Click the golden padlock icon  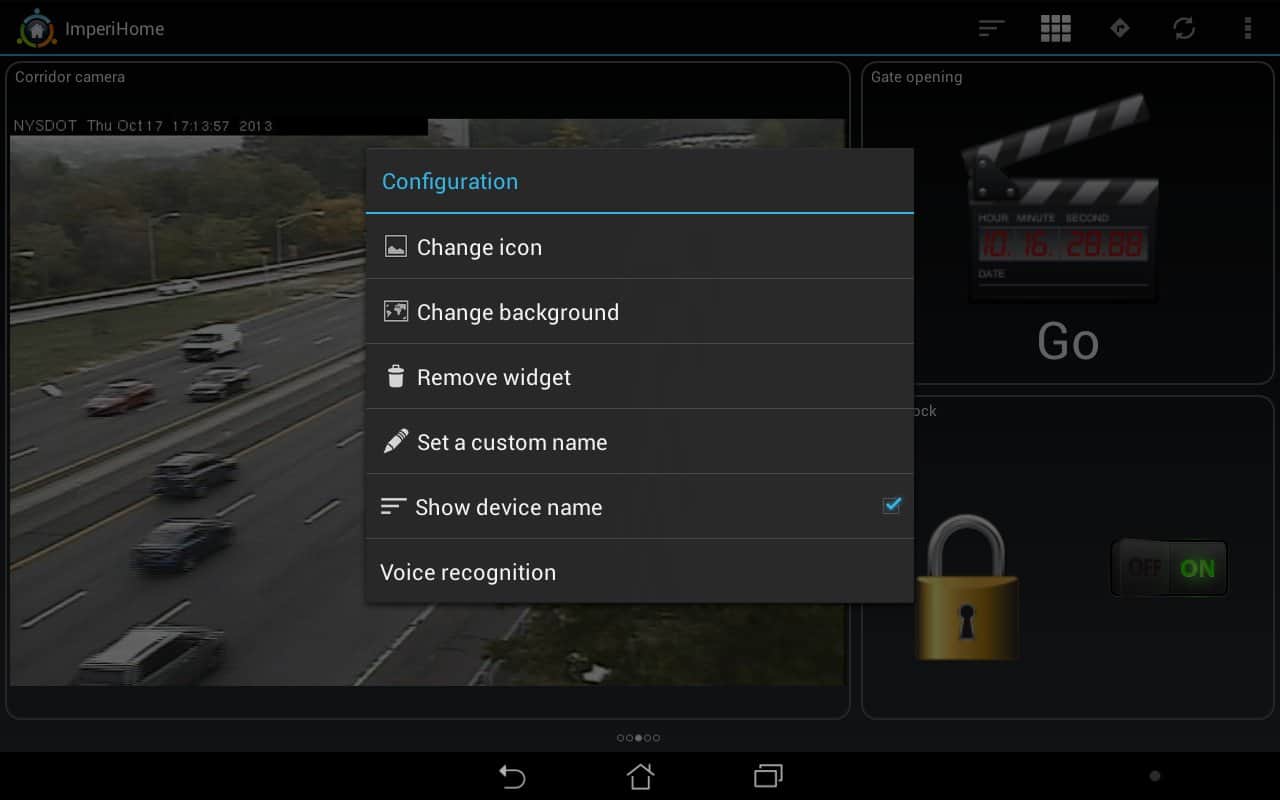[x=966, y=590]
